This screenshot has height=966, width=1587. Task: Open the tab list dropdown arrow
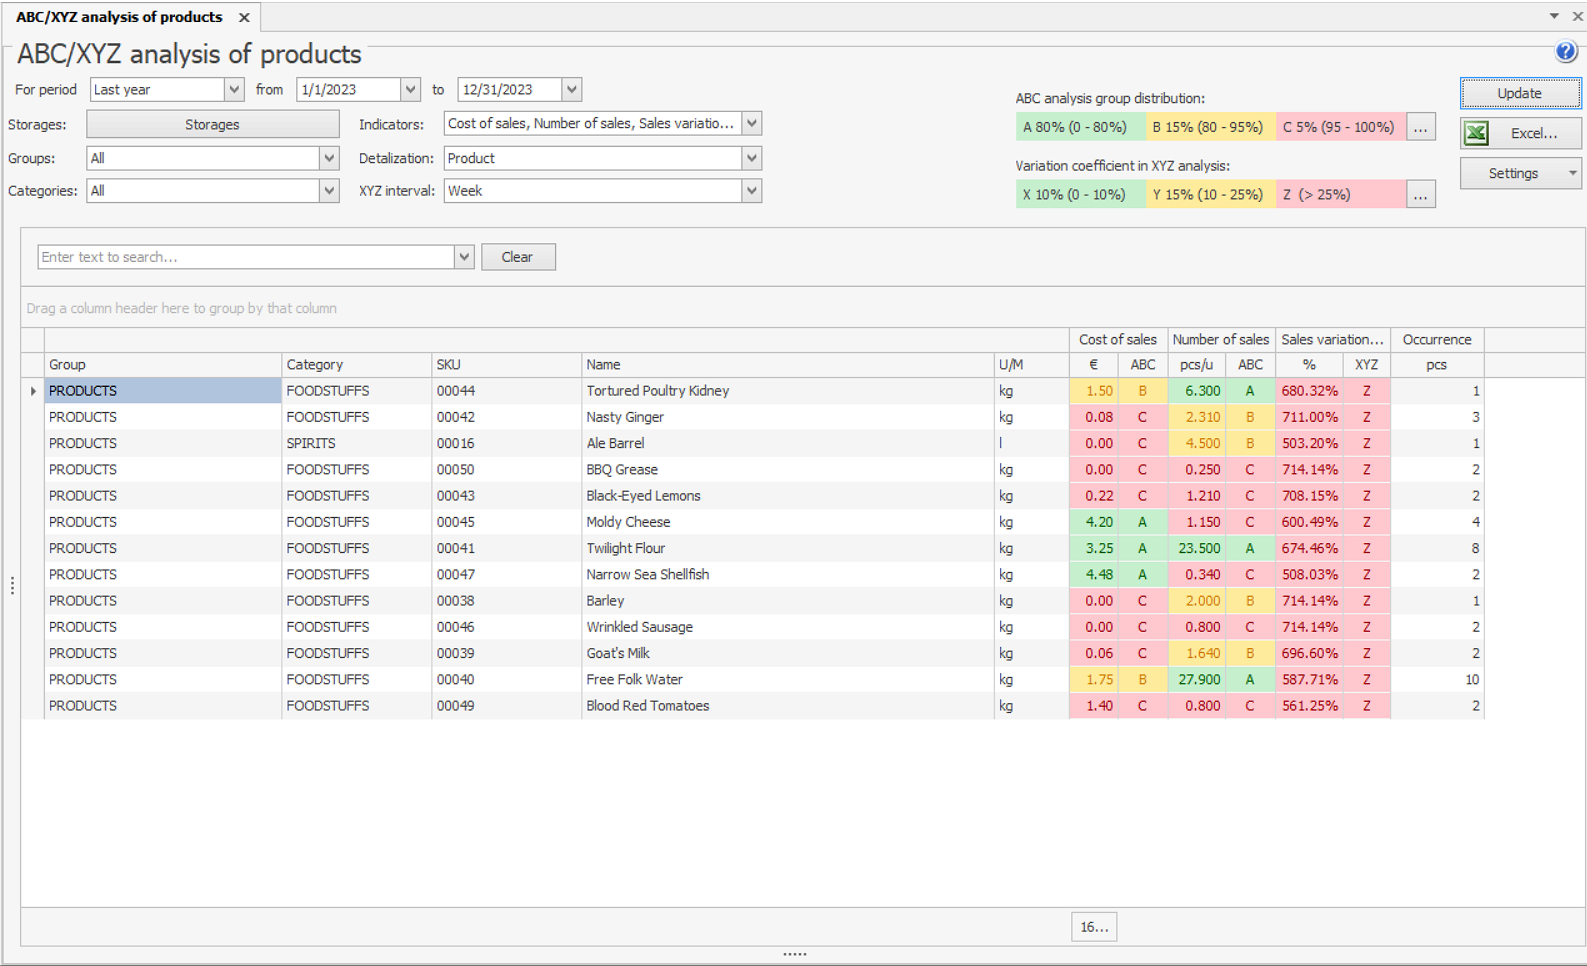click(x=1553, y=16)
